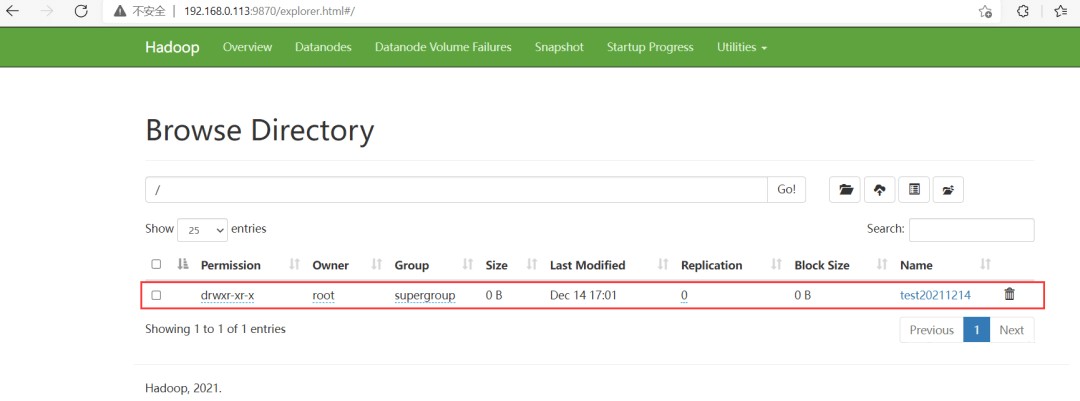The height and width of the screenshot is (401, 1080).
Task: Expand the Utilities dropdown menu
Action: point(741,47)
